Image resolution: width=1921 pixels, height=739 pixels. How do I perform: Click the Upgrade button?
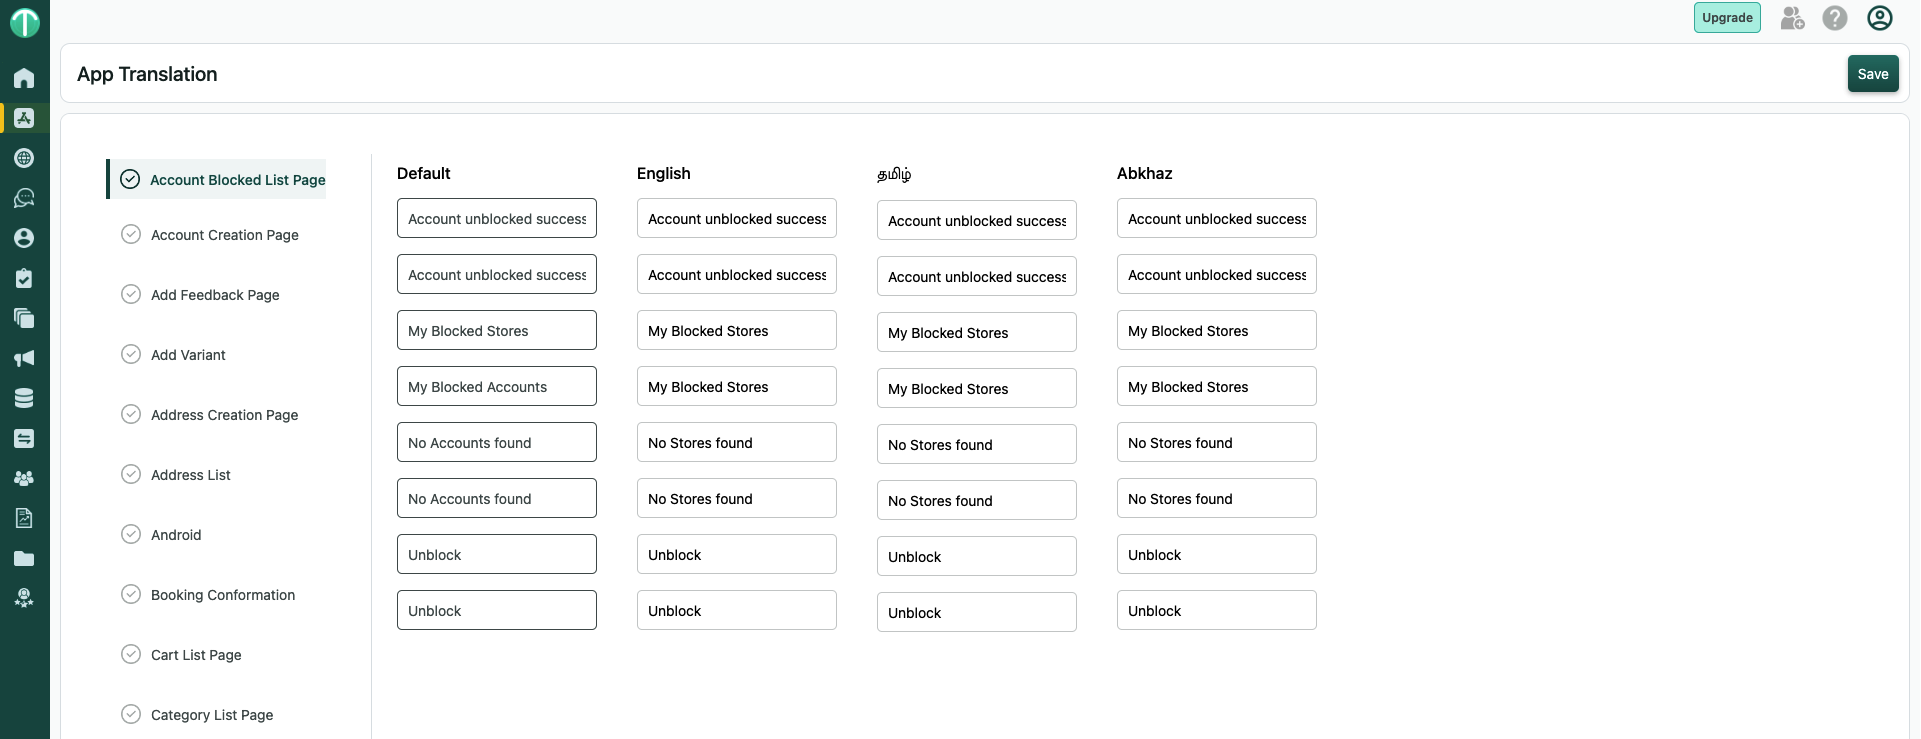click(1727, 18)
